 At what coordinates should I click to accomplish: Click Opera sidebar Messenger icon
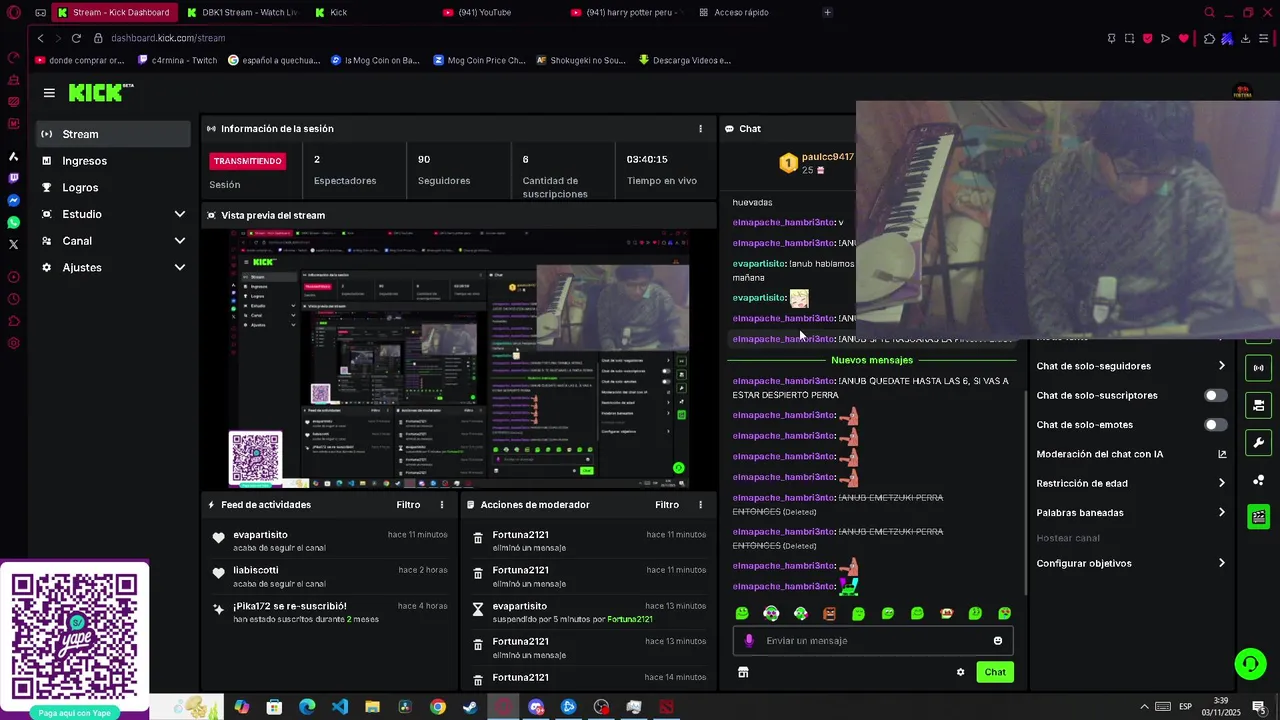point(13,200)
